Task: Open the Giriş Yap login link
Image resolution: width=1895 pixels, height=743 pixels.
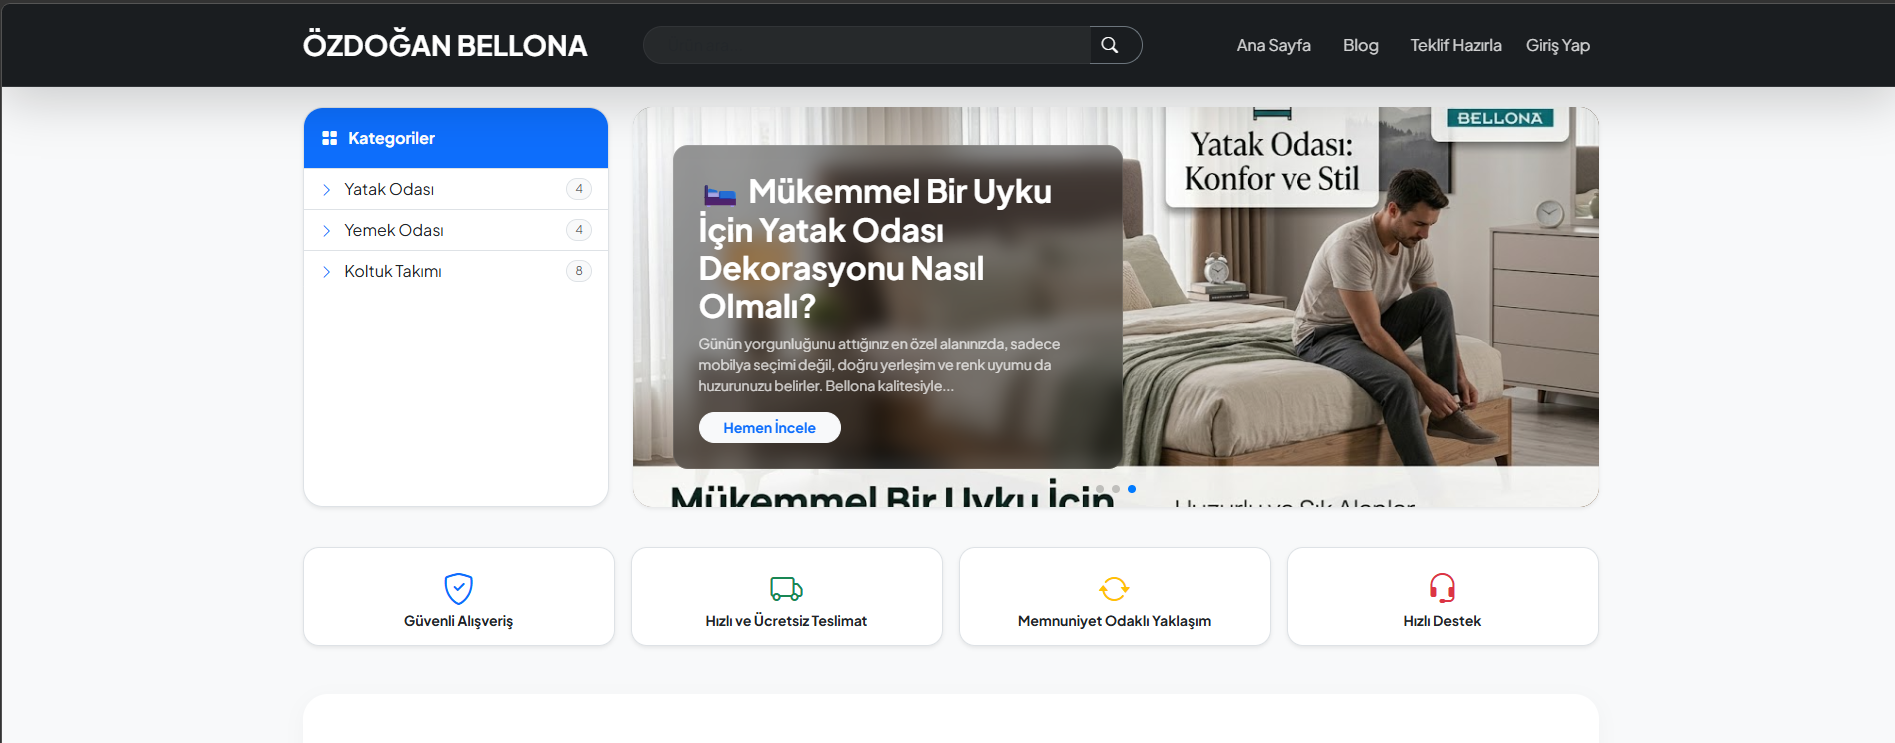Action: [x=1557, y=45]
